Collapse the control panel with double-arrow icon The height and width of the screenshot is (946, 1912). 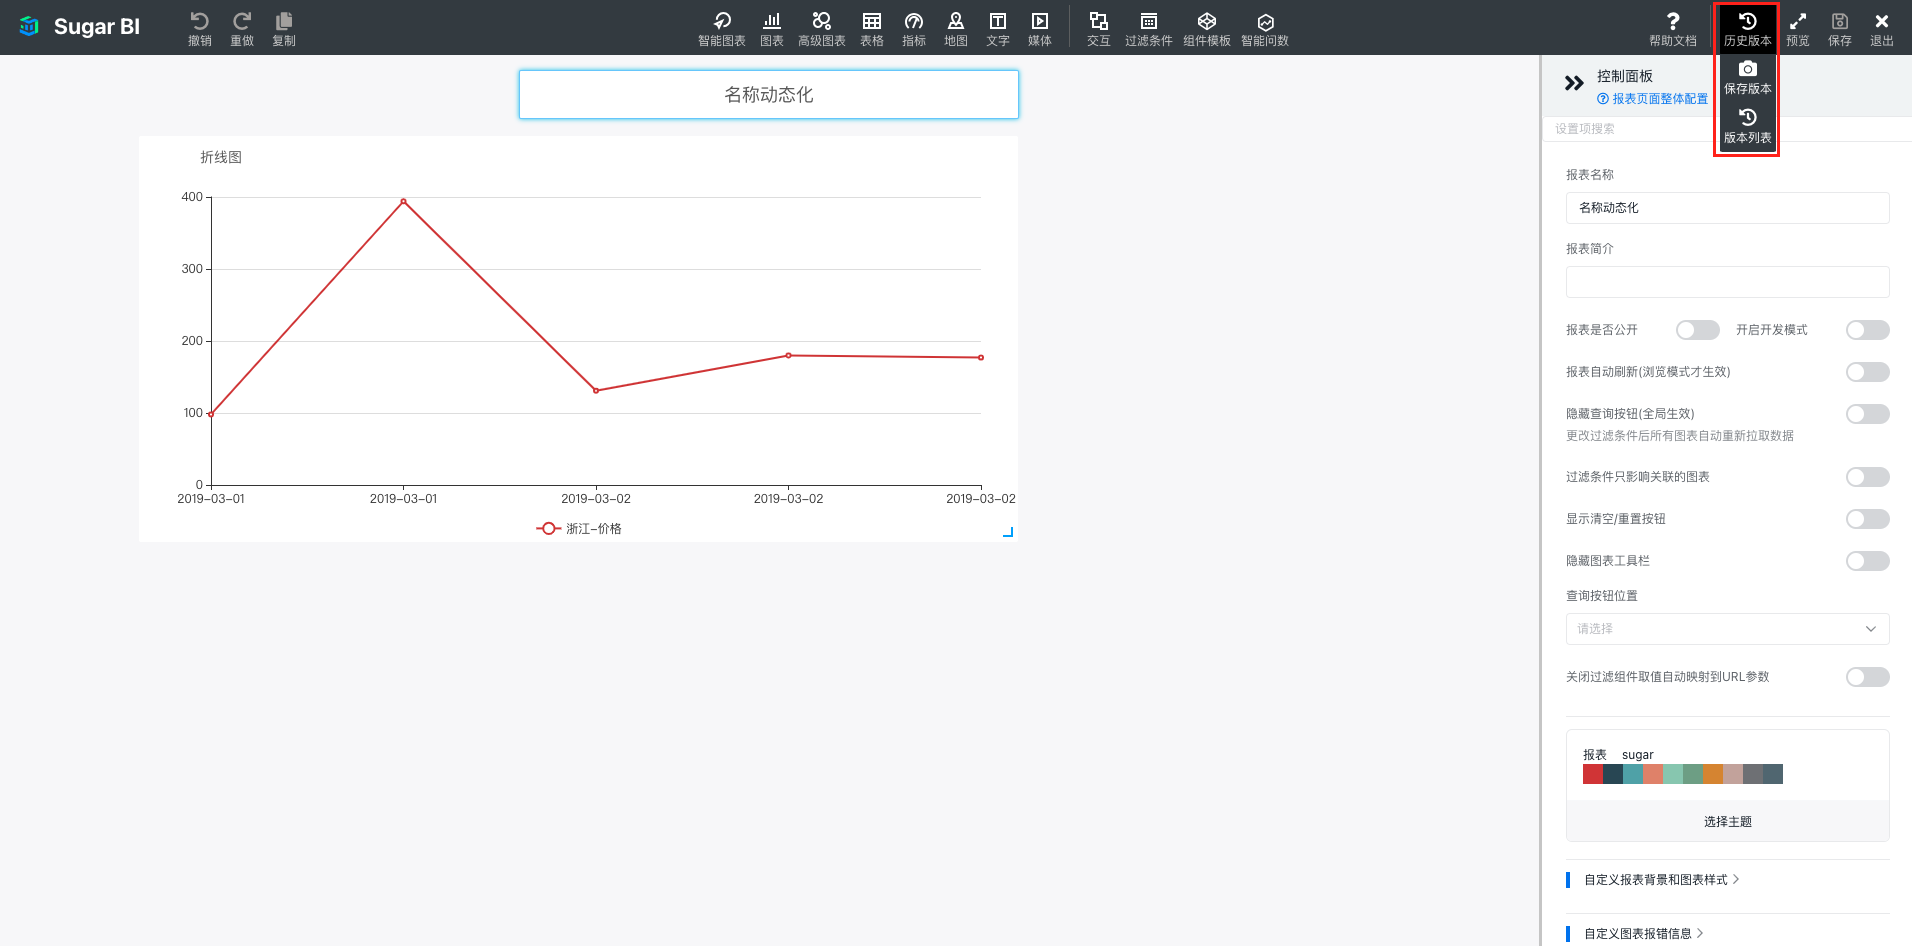(x=1574, y=83)
